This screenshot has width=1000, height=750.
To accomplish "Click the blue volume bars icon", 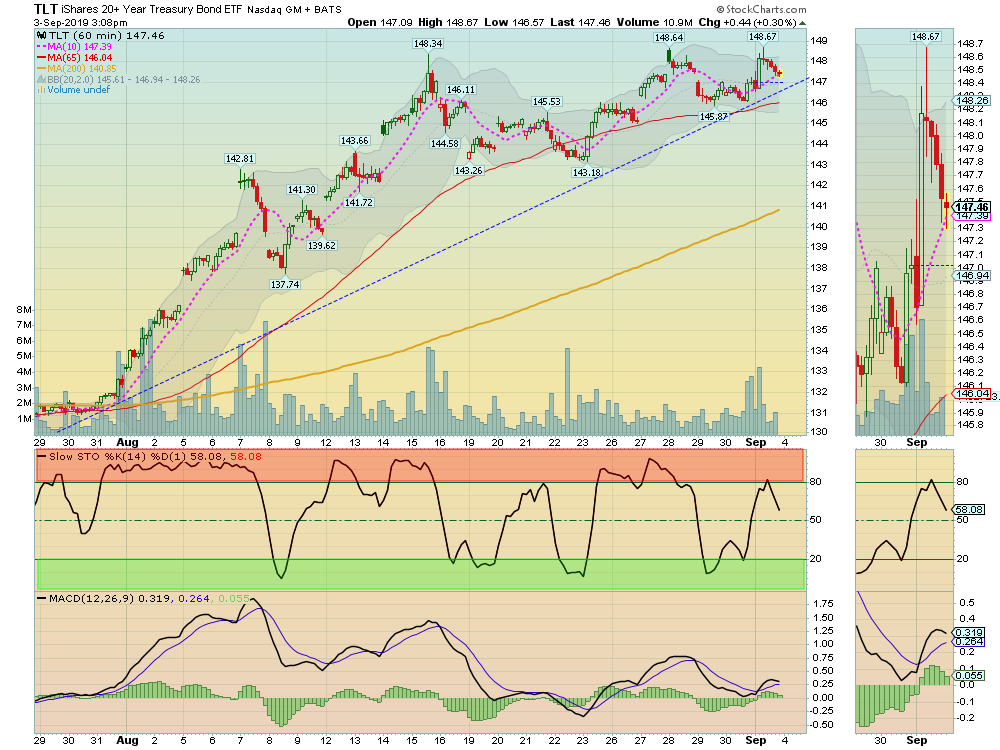I will (x=41, y=90).
